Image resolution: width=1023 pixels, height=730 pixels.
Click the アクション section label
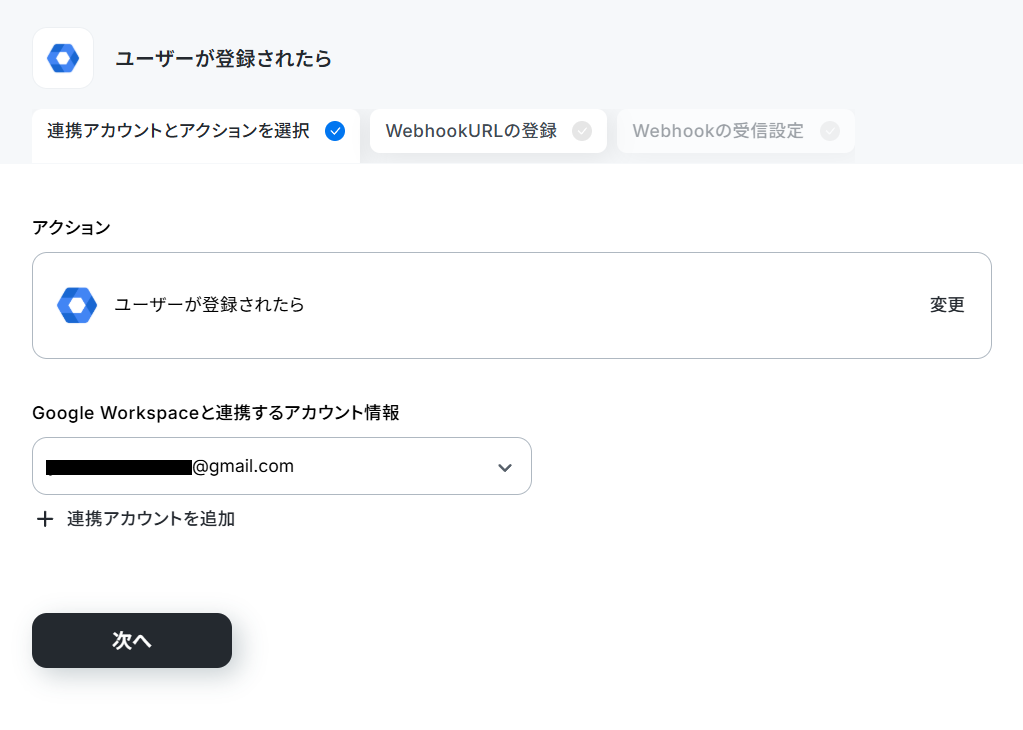click(x=71, y=228)
